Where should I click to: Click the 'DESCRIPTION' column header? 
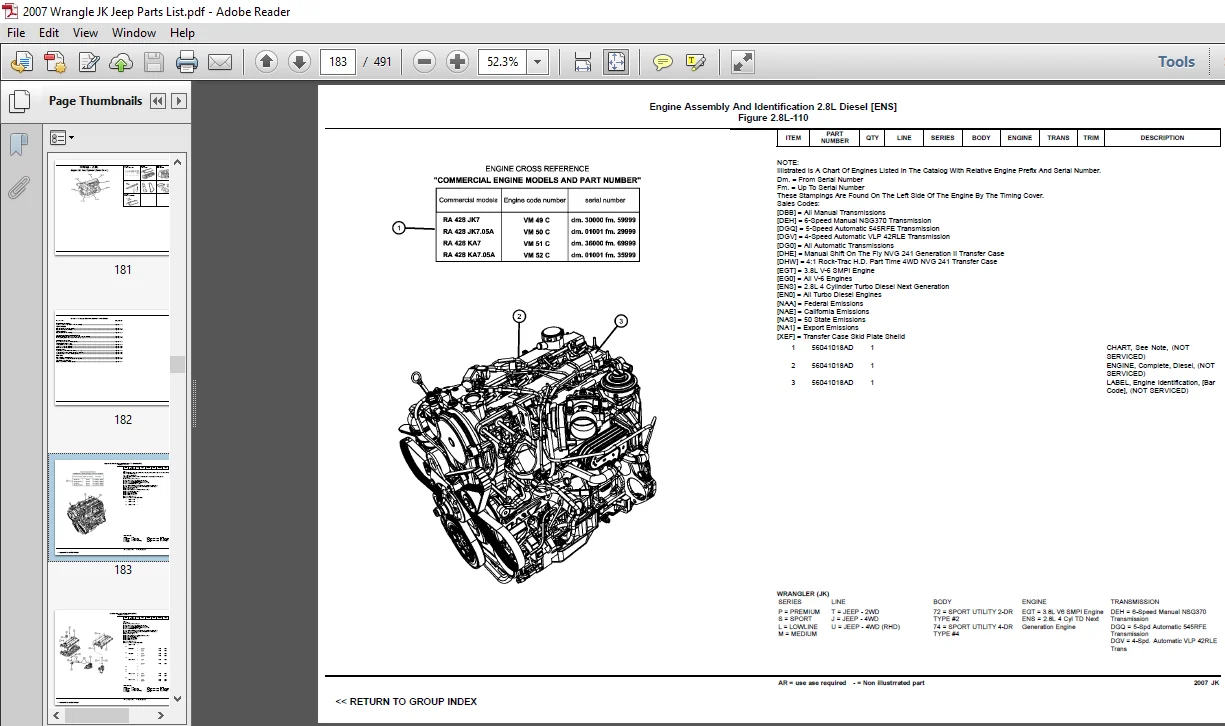pos(1162,138)
